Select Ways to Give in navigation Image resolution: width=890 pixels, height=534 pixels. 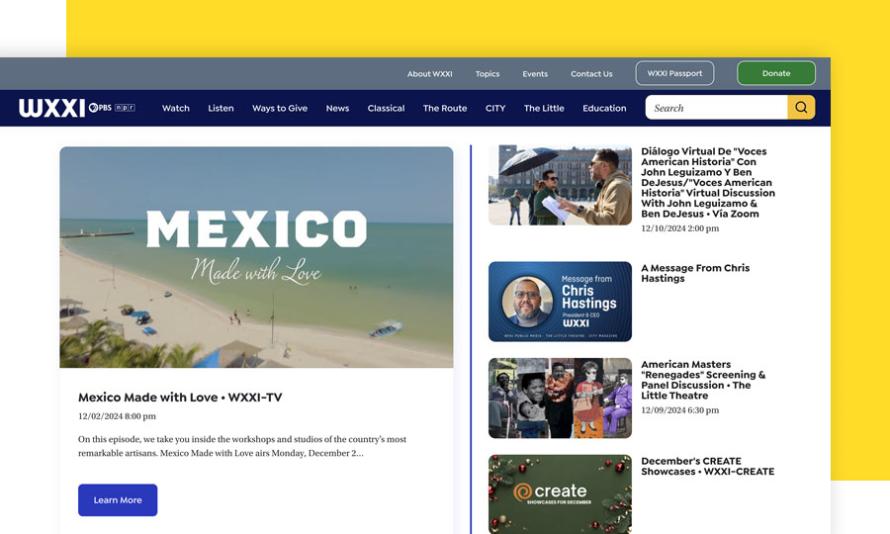[280, 108]
